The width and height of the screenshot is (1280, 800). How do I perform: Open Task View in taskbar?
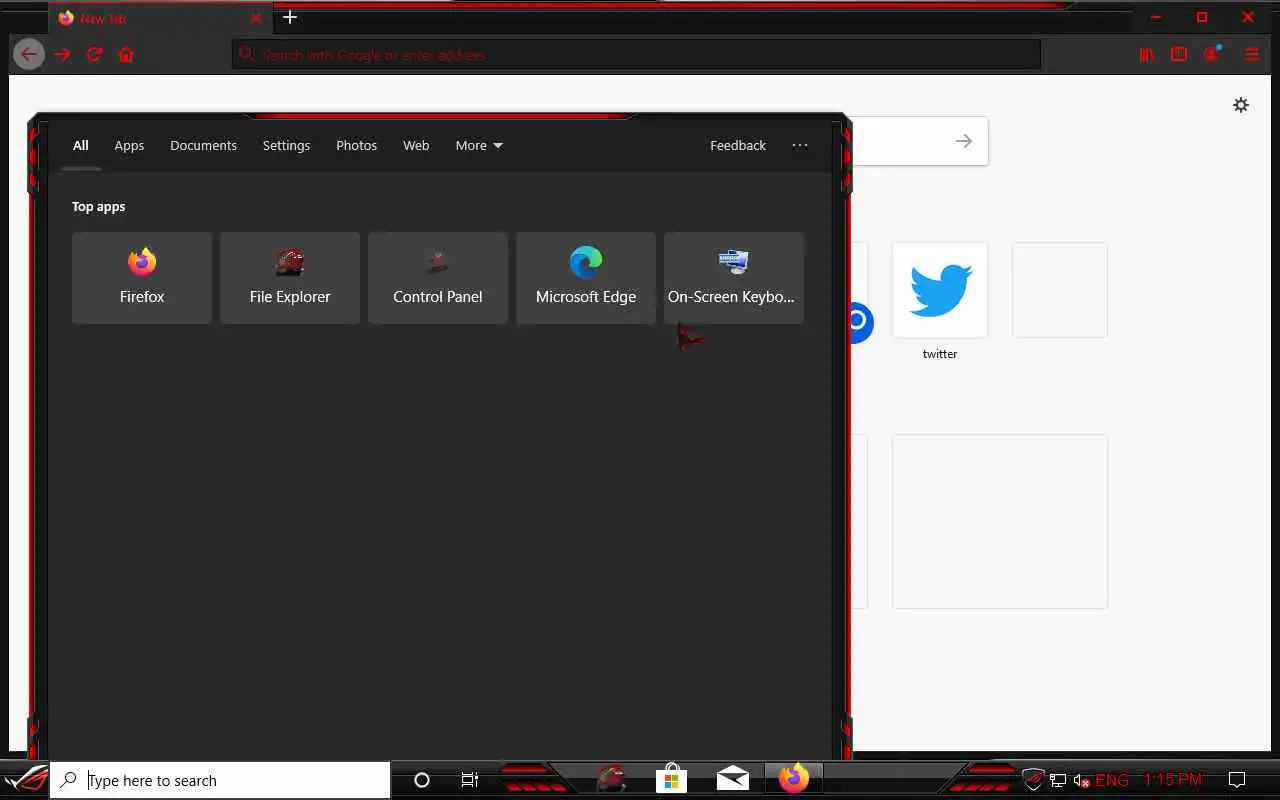tap(470, 780)
